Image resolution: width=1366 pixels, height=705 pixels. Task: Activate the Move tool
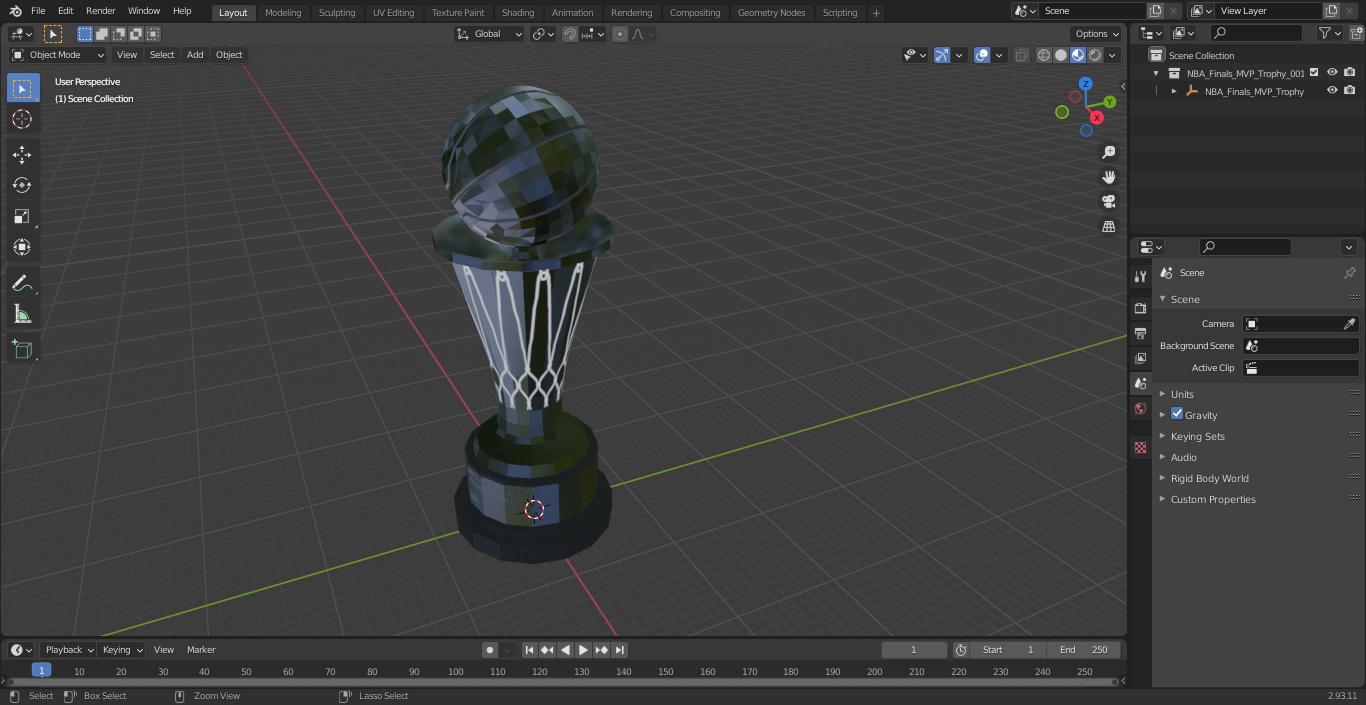coord(22,154)
